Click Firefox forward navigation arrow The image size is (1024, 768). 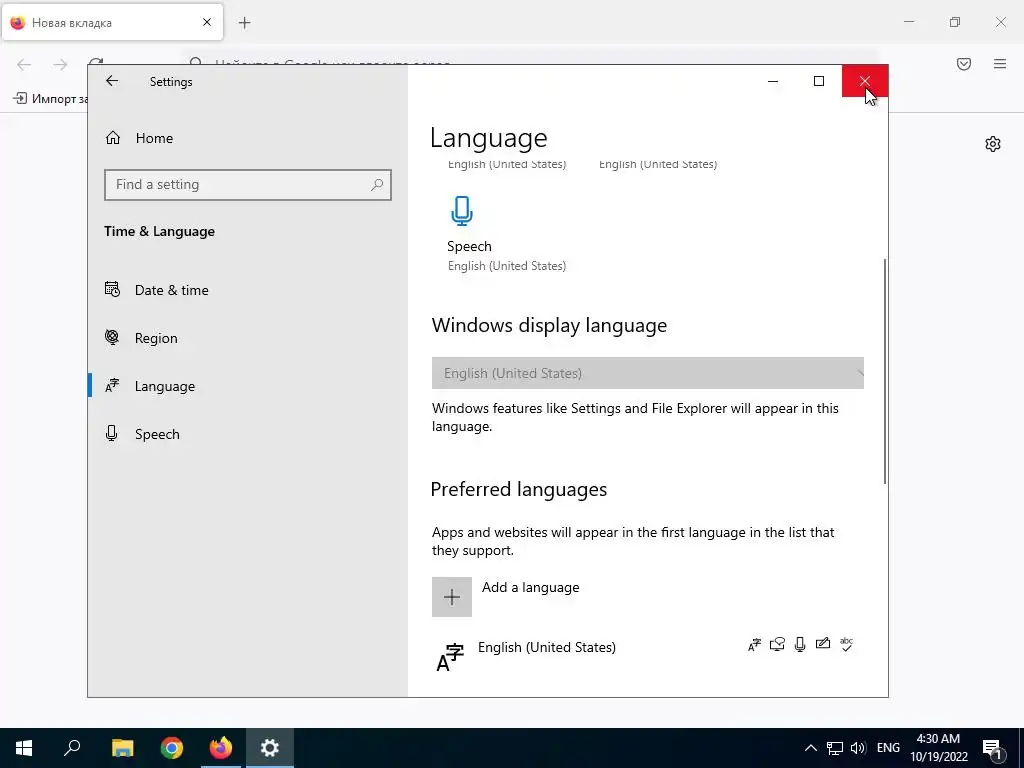[60, 64]
